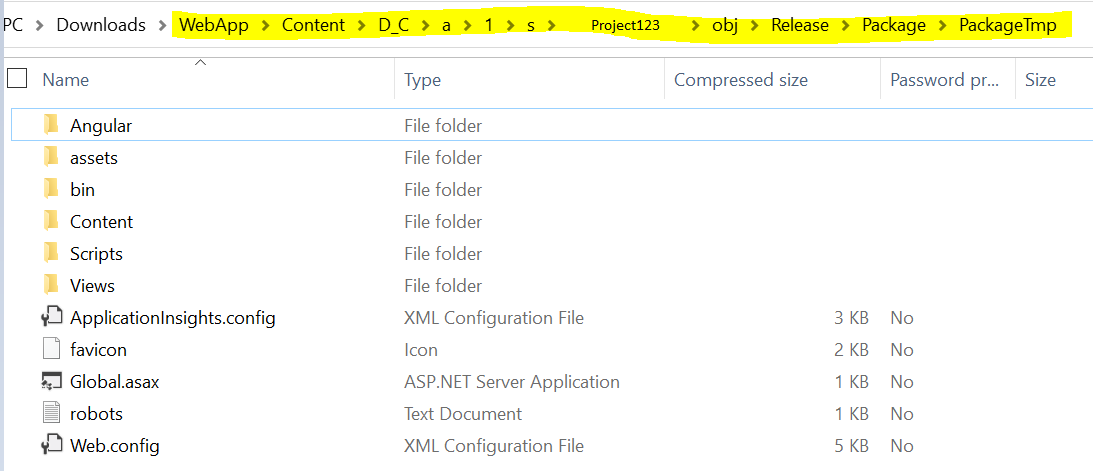Click the ApplicationInsights.config file icon

[52, 318]
